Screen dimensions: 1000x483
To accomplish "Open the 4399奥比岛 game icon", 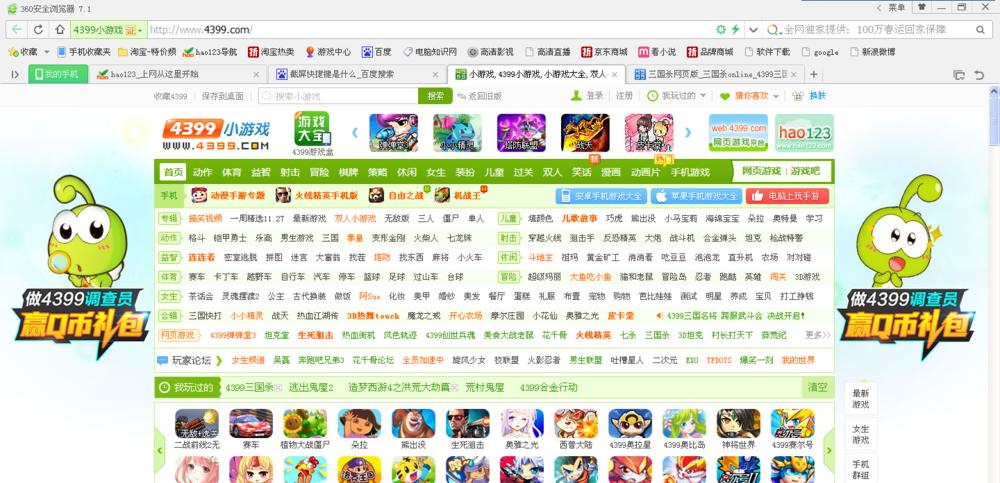I will point(684,424).
